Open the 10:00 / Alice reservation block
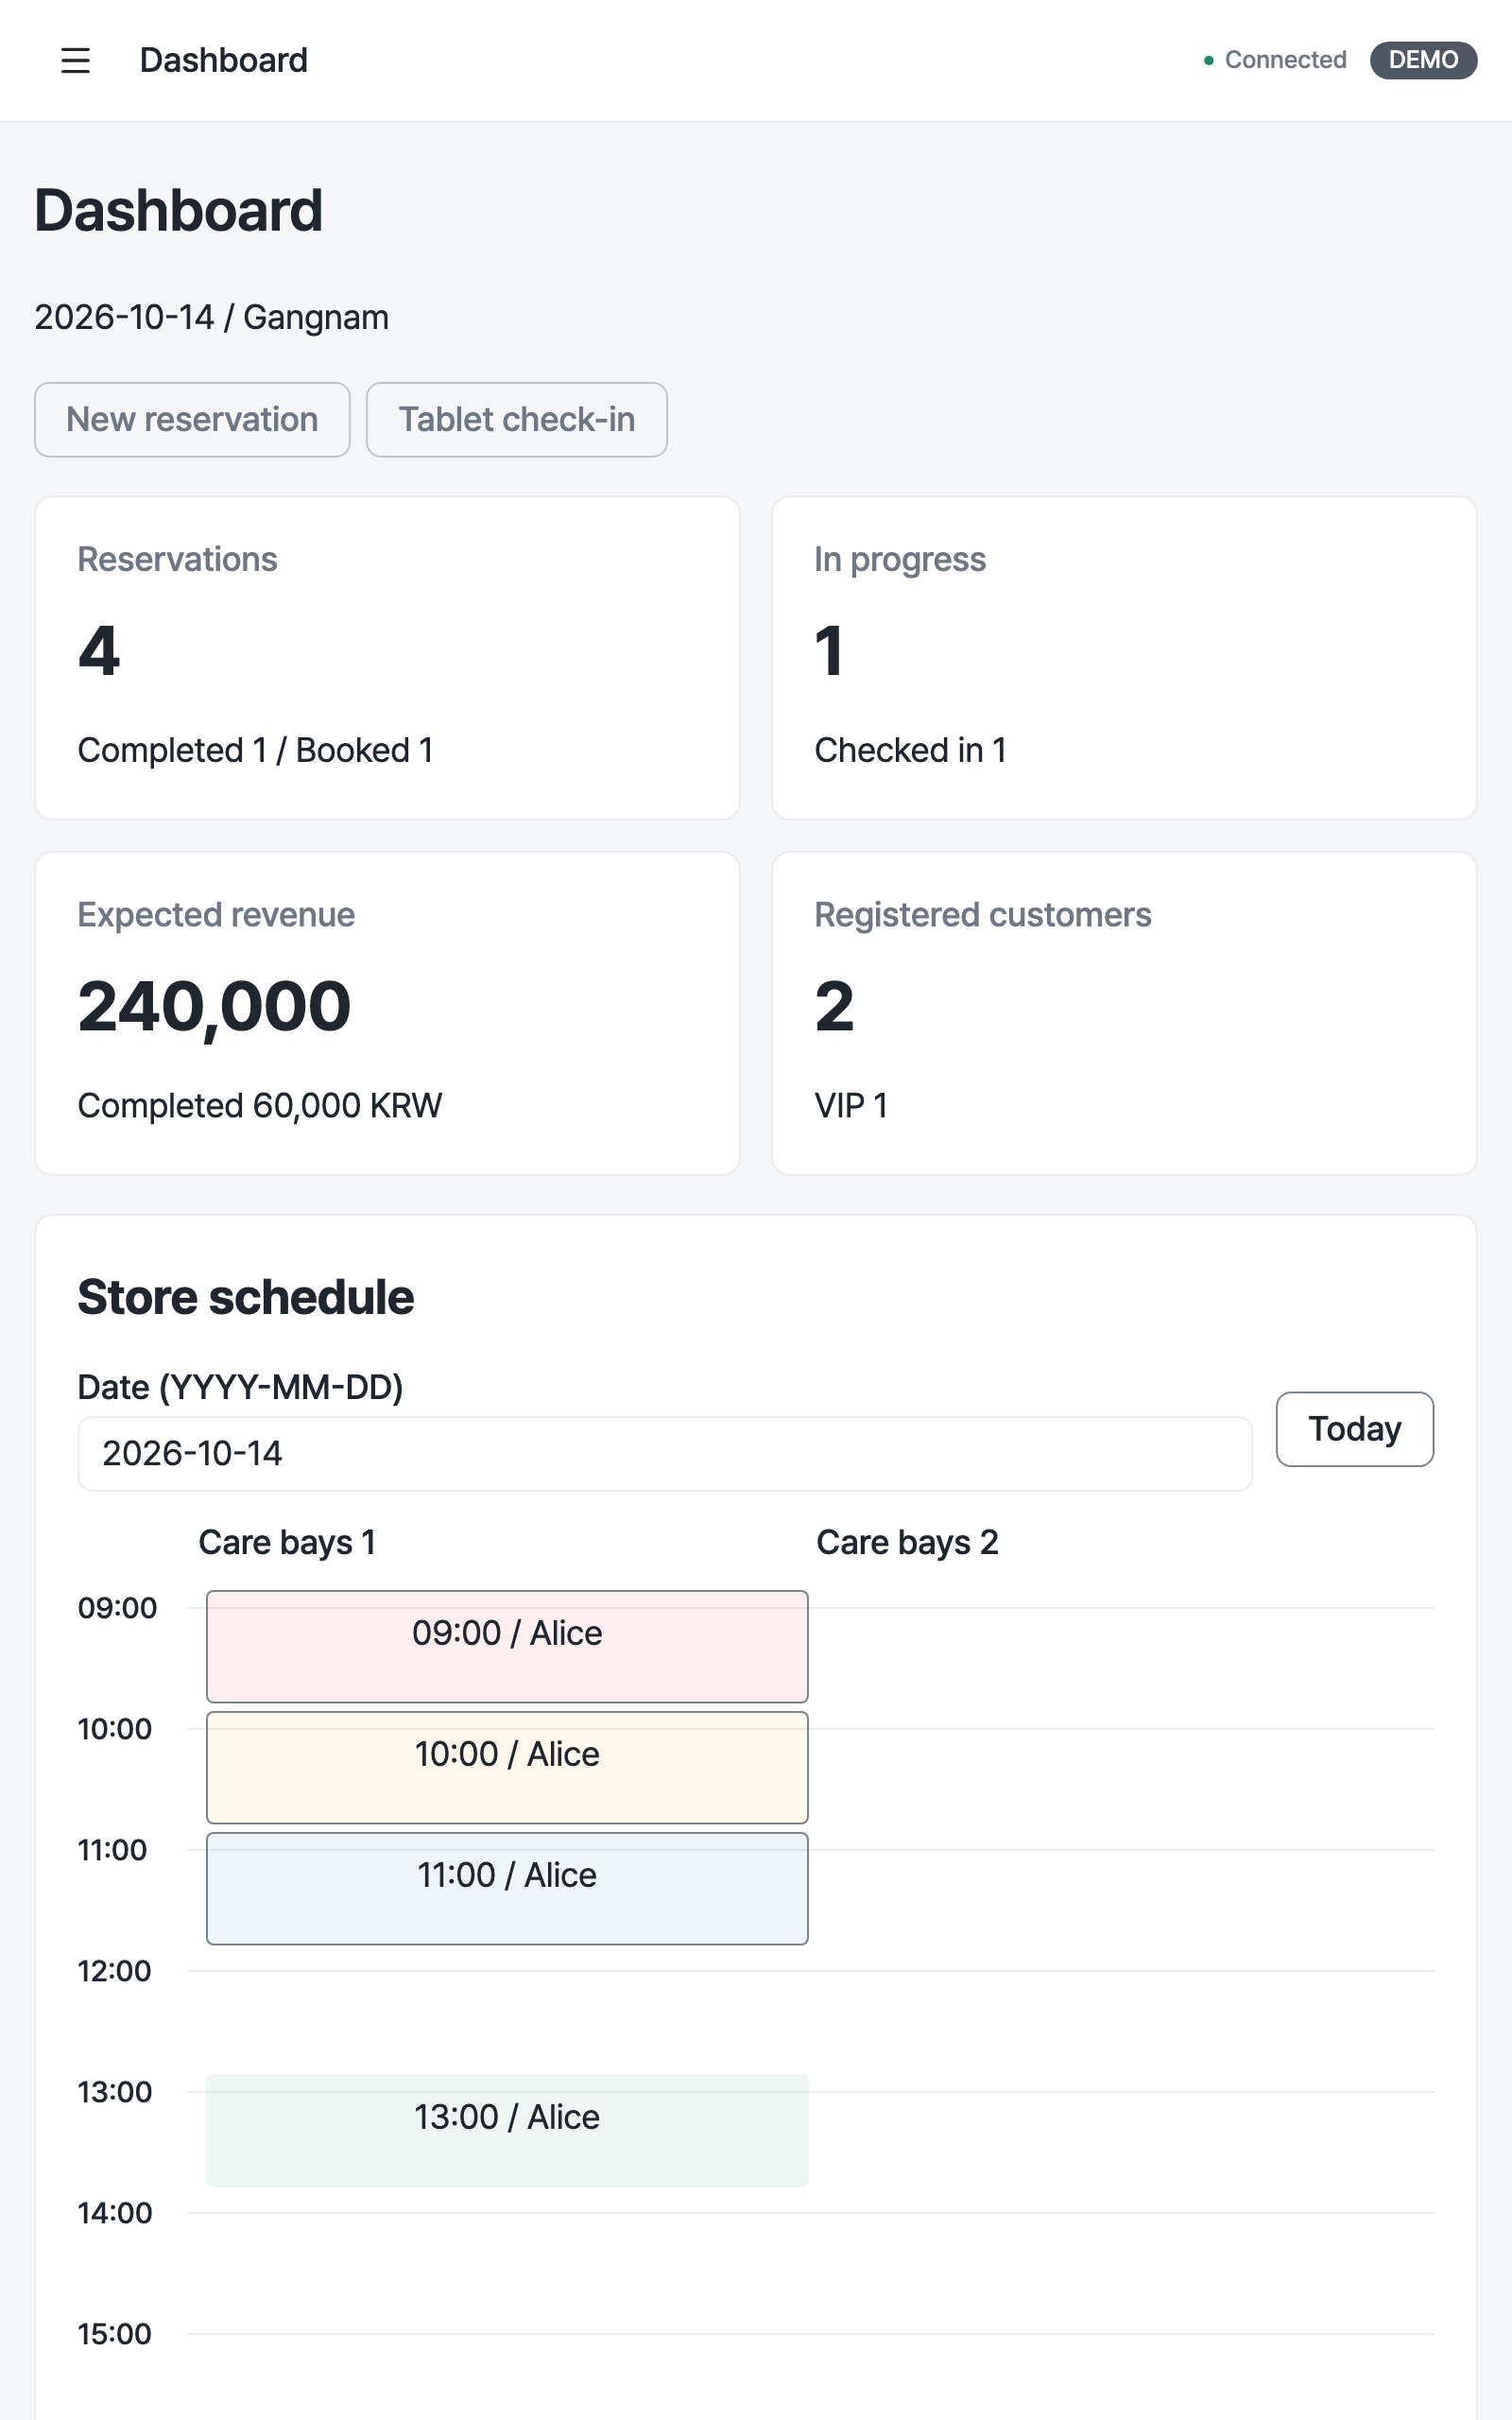Viewport: 1512px width, 2420px height. 507,1768
